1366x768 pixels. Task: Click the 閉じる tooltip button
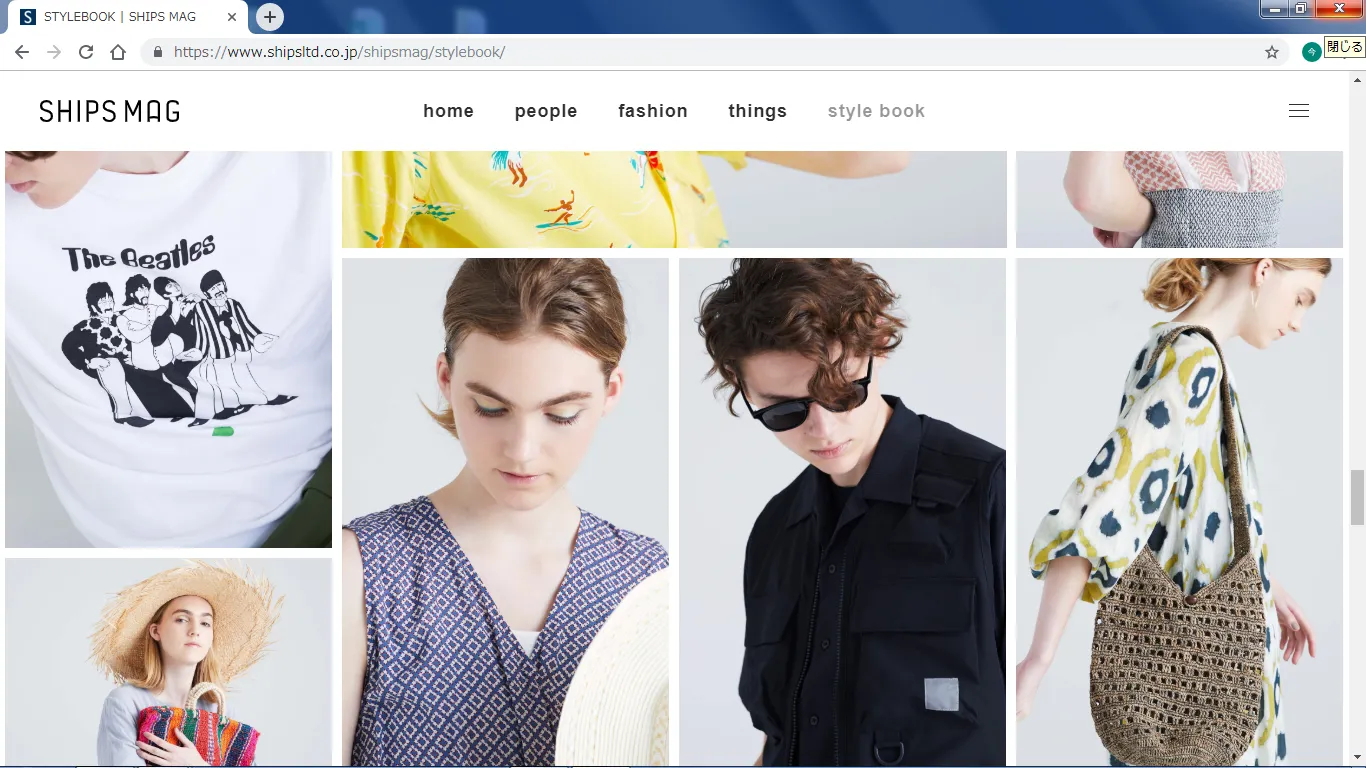1345,47
